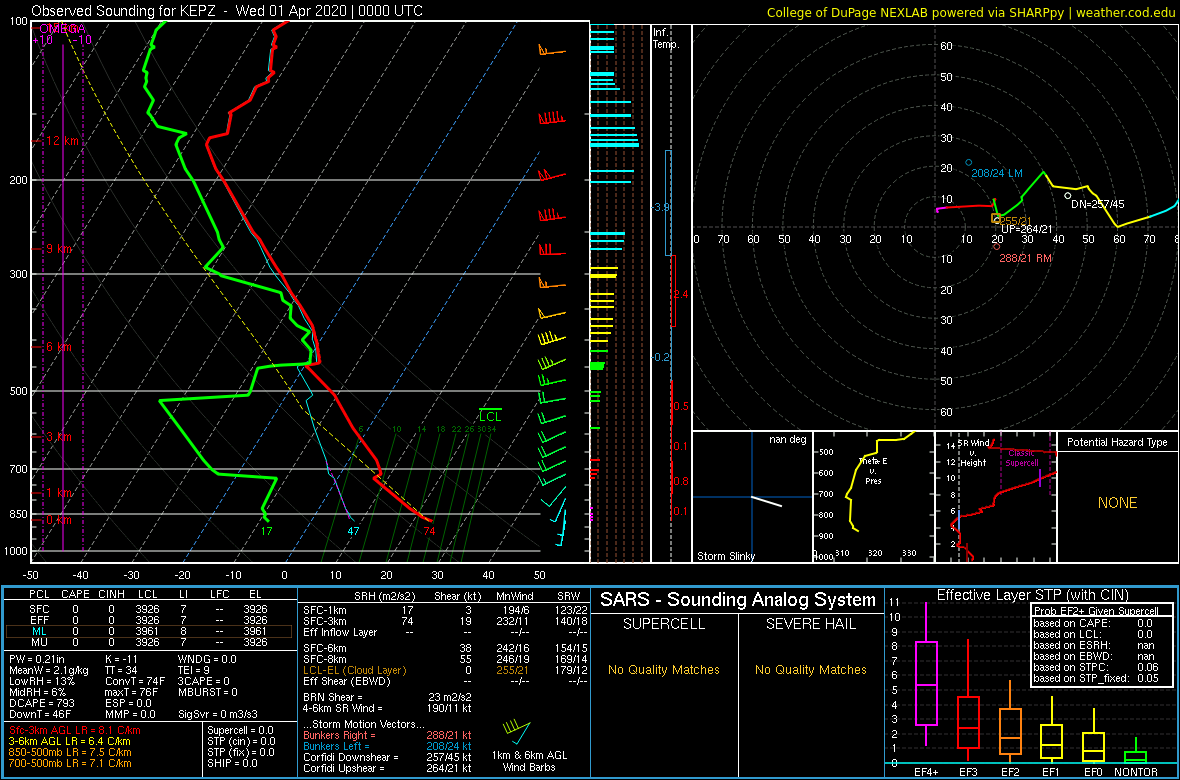Click the SEVERE HAIL column heading in SARS

click(x=810, y=624)
